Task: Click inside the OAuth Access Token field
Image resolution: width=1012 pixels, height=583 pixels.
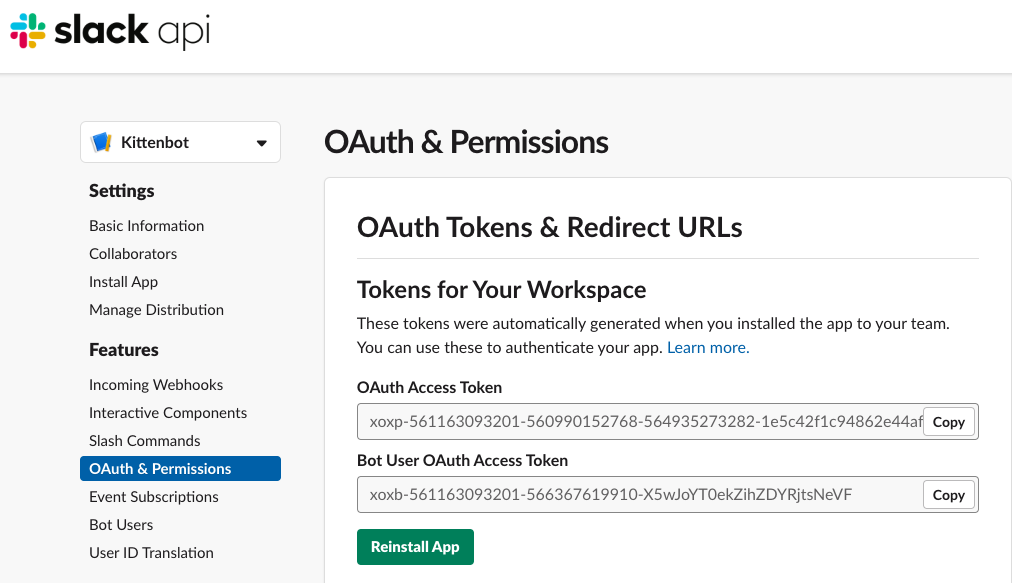Action: tap(640, 422)
